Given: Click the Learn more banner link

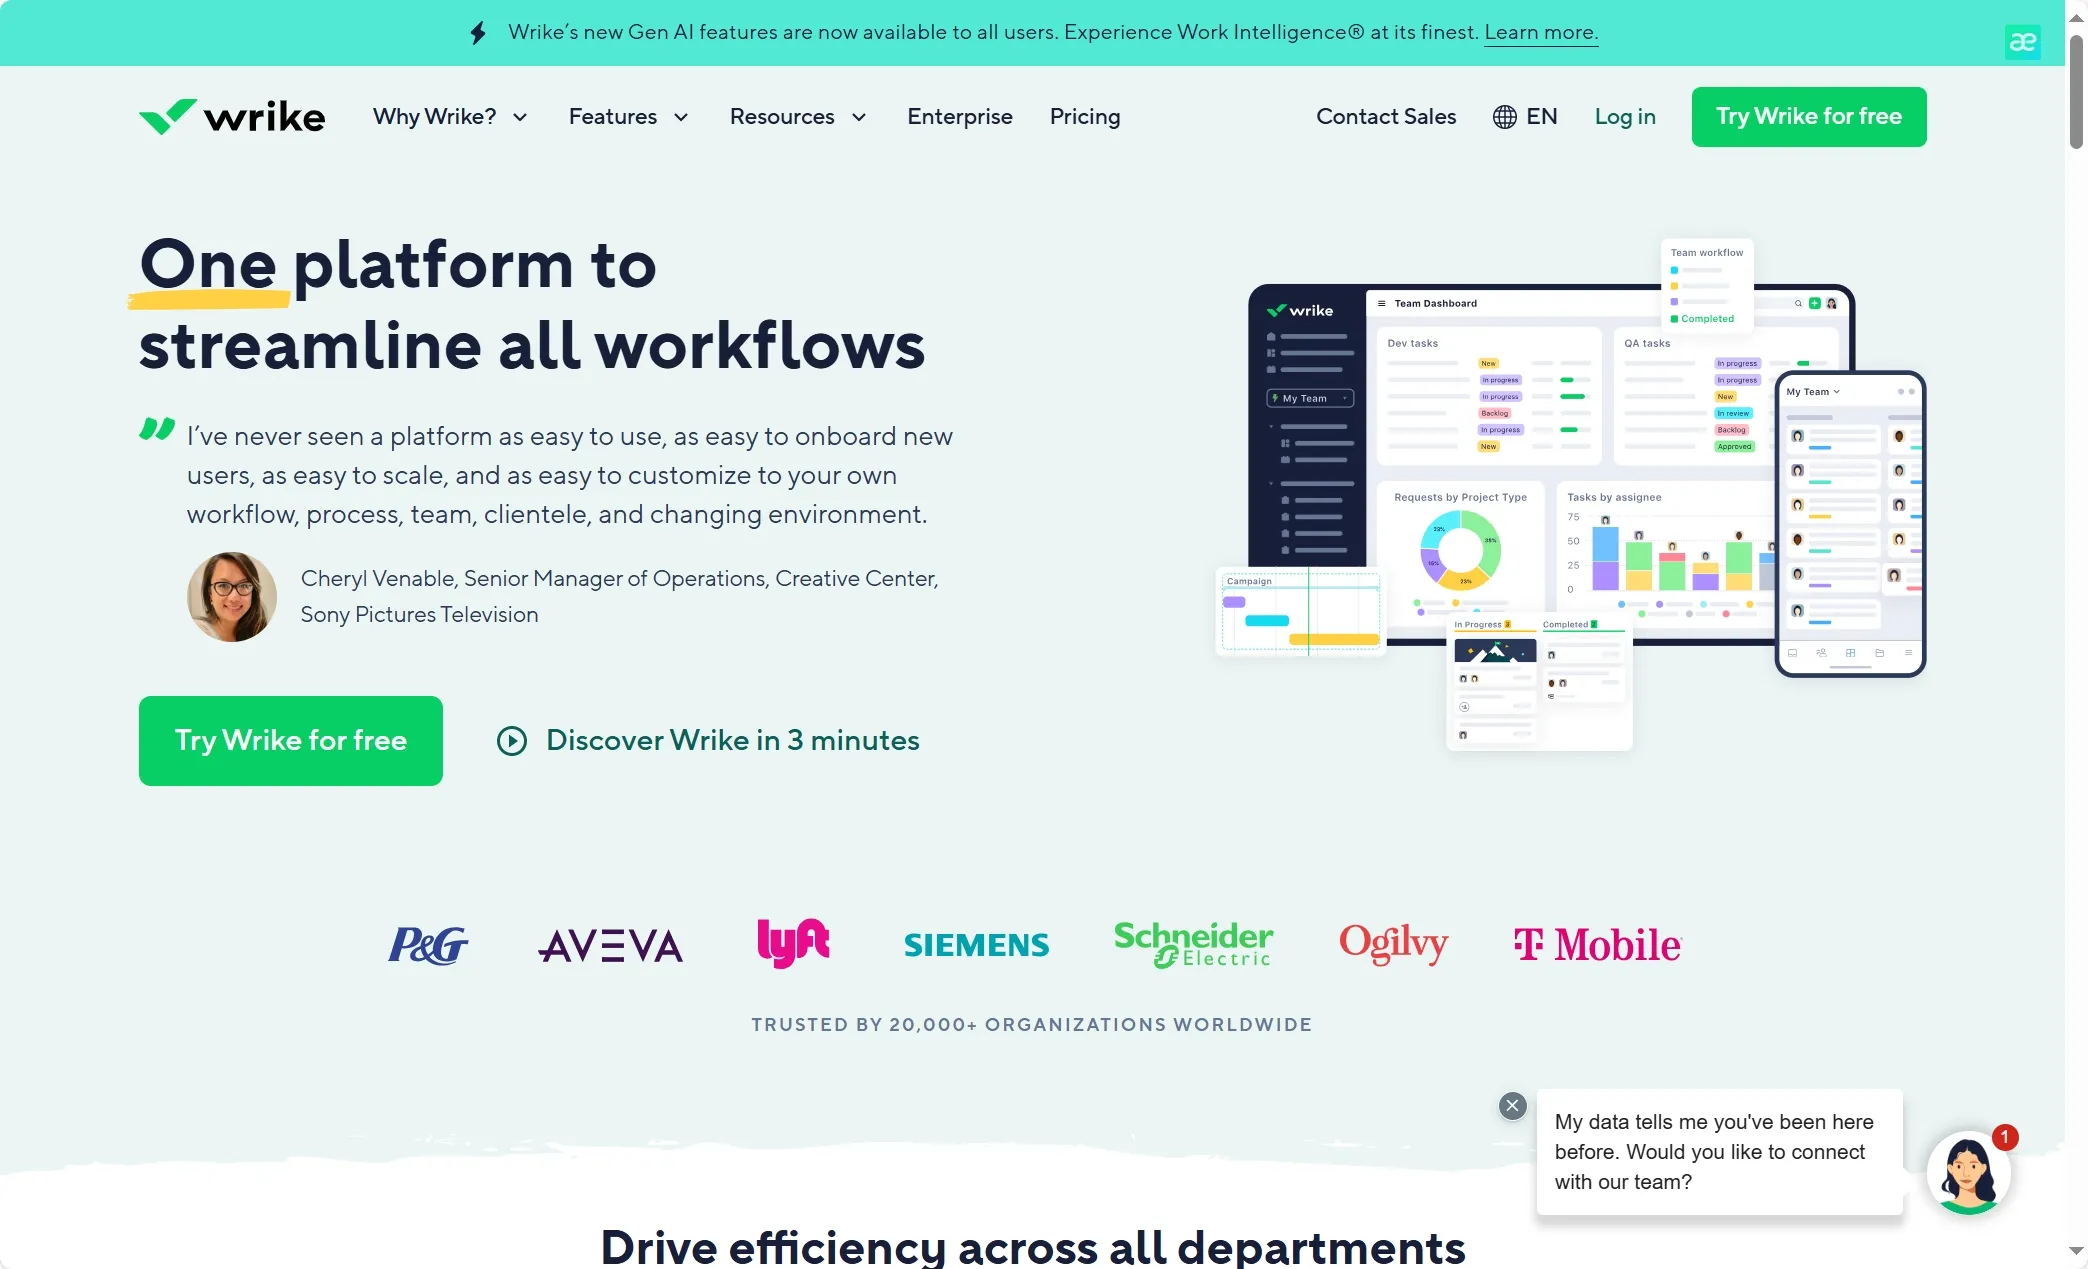Looking at the screenshot, I should [x=1541, y=31].
